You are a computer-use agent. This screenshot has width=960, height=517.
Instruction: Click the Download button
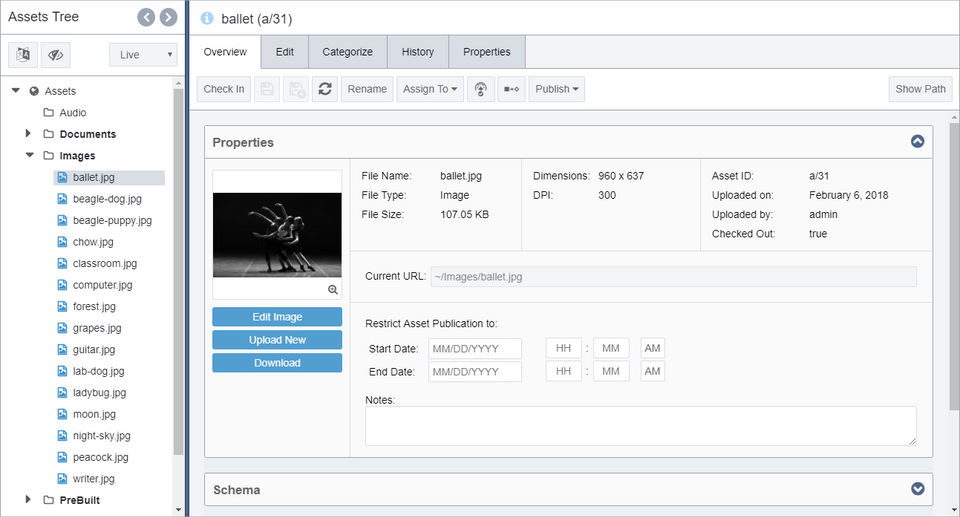277,363
